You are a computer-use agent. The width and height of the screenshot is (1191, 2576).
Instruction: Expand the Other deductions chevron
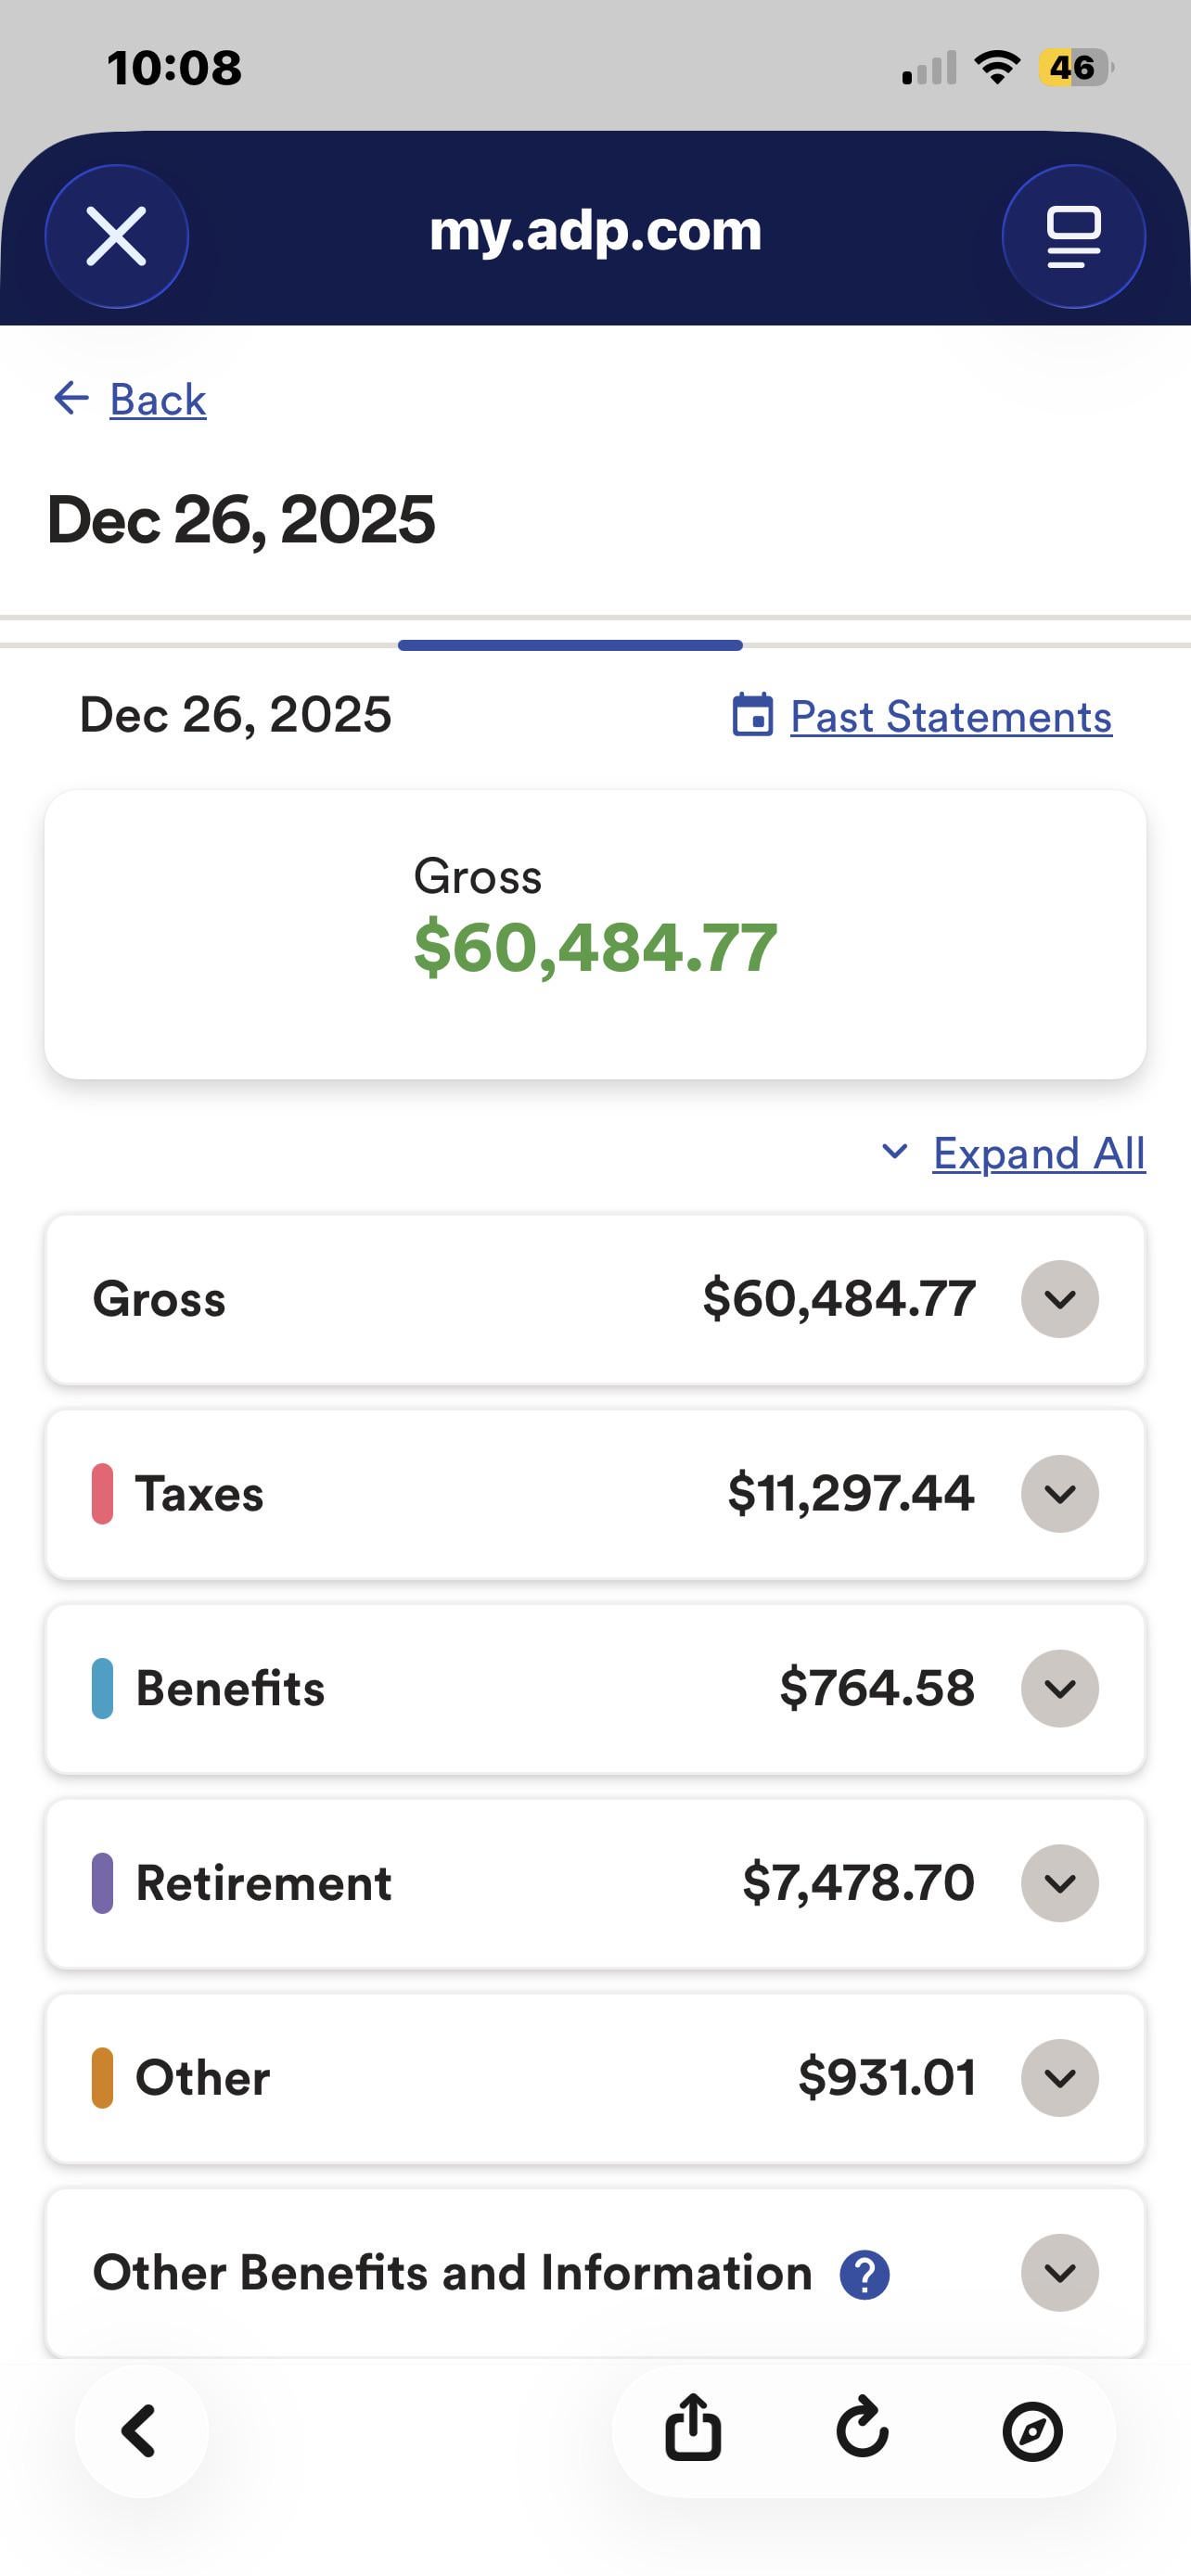coord(1059,2077)
